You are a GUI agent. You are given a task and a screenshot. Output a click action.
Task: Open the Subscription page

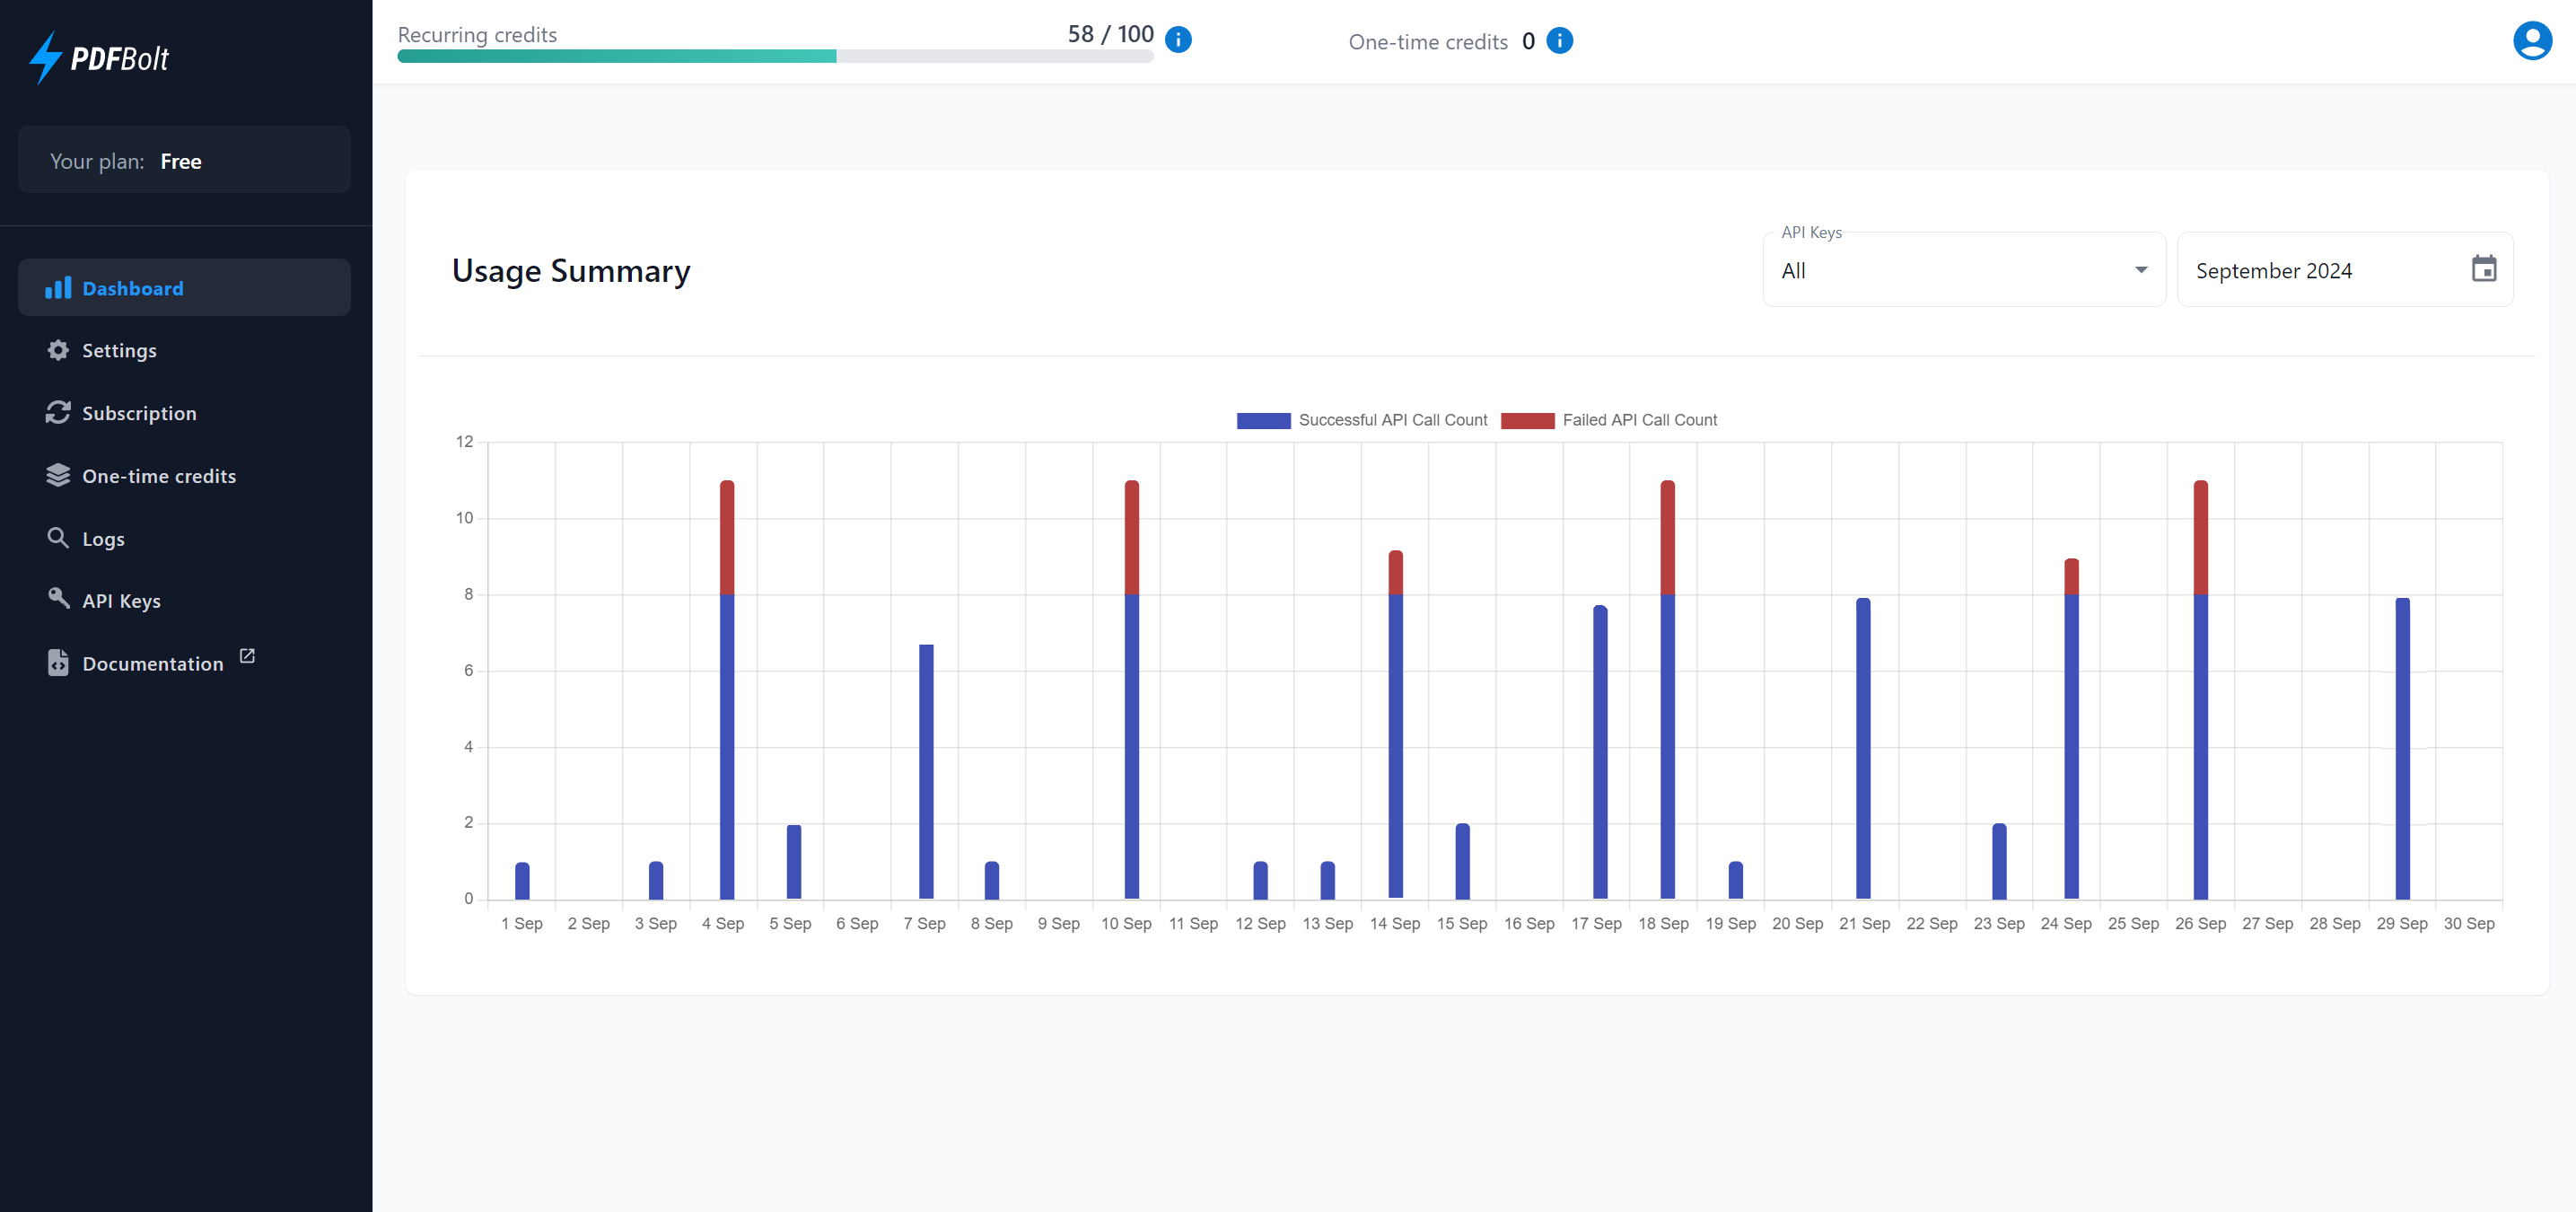[184, 413]
